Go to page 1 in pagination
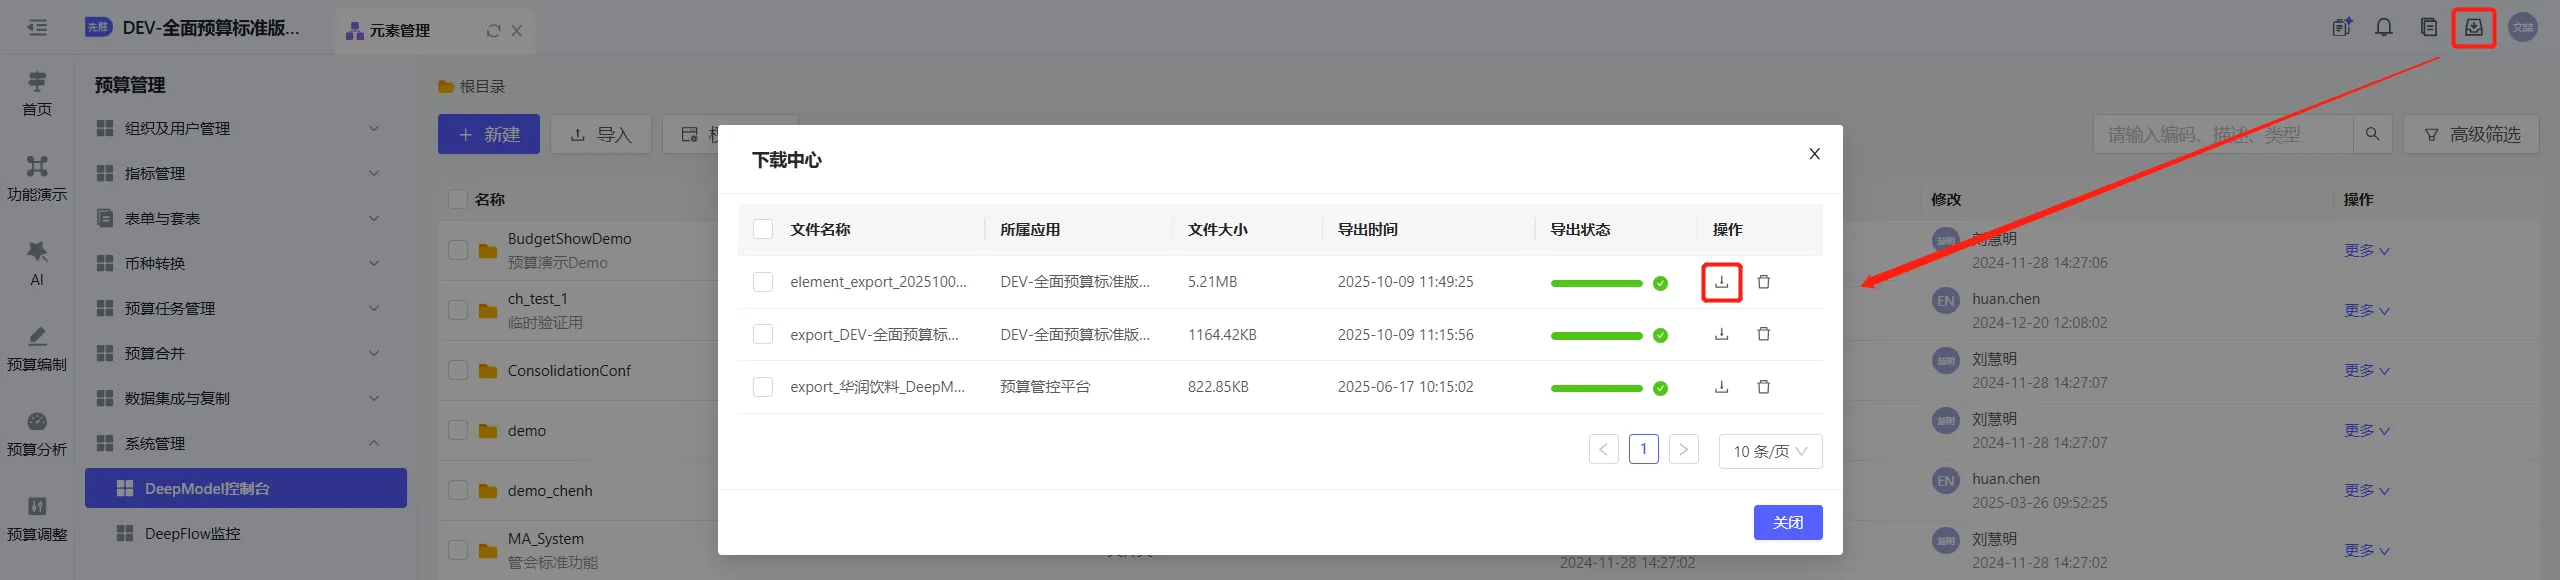Viewport: 2560px width, 580px height. tap(1643, 450)
